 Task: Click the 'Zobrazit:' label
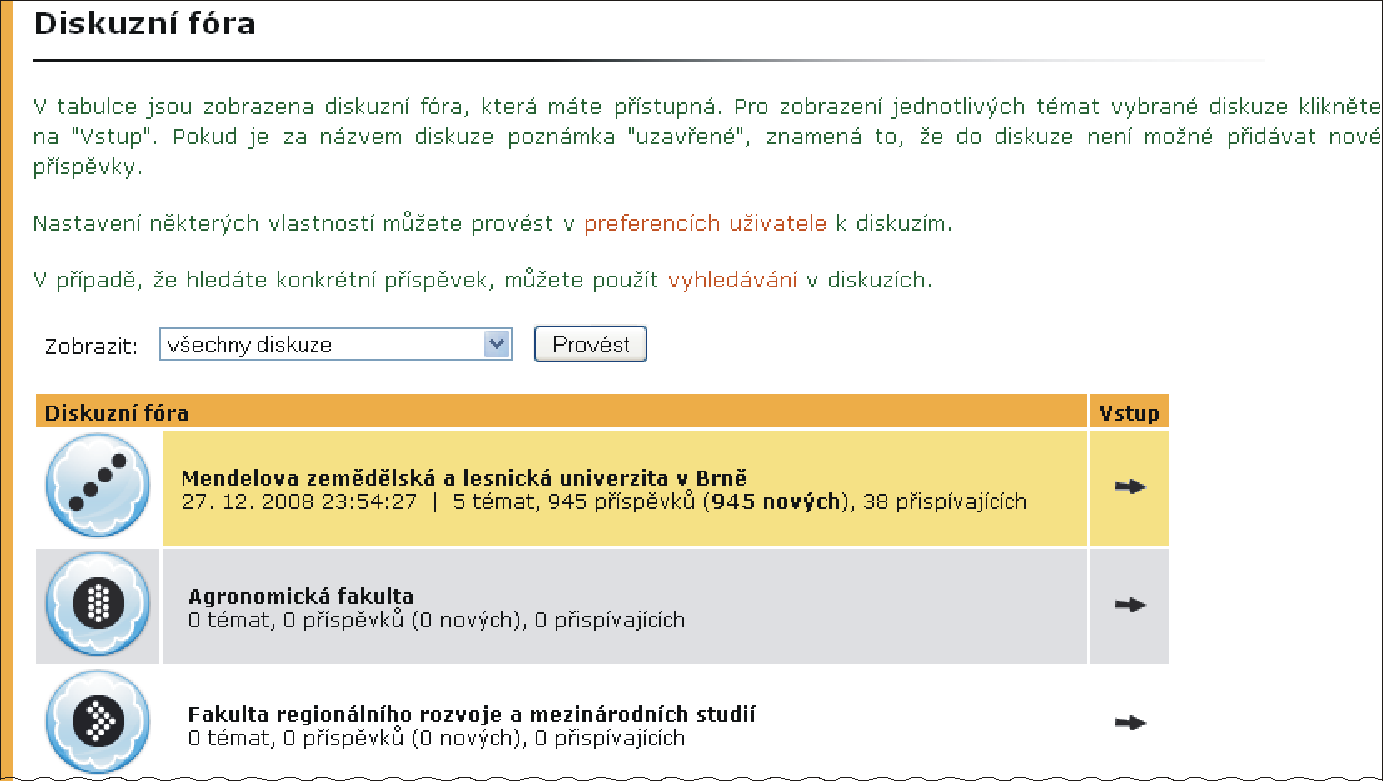[x=91, y=346]
